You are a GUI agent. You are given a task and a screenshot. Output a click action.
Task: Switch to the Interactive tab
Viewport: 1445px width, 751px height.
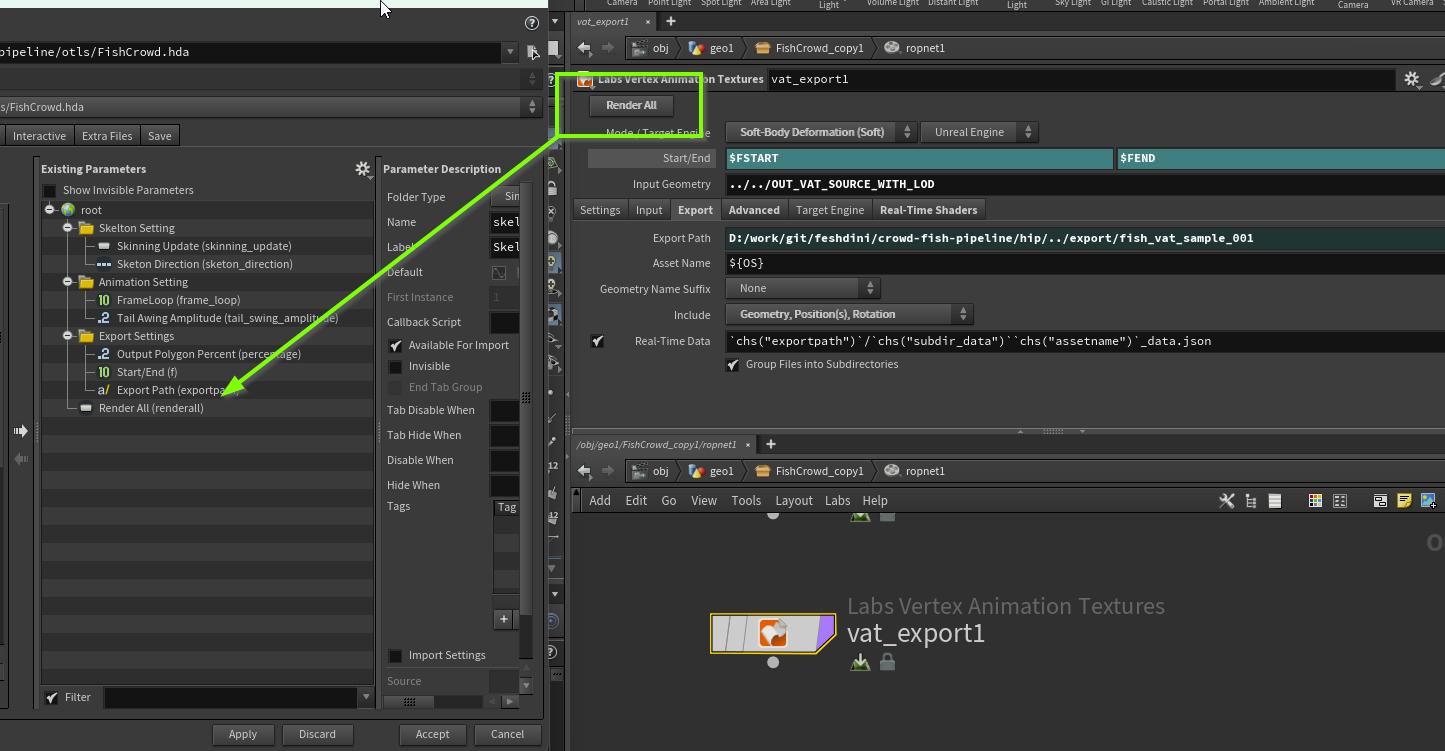pyautogui.click(x=40, y=136)
